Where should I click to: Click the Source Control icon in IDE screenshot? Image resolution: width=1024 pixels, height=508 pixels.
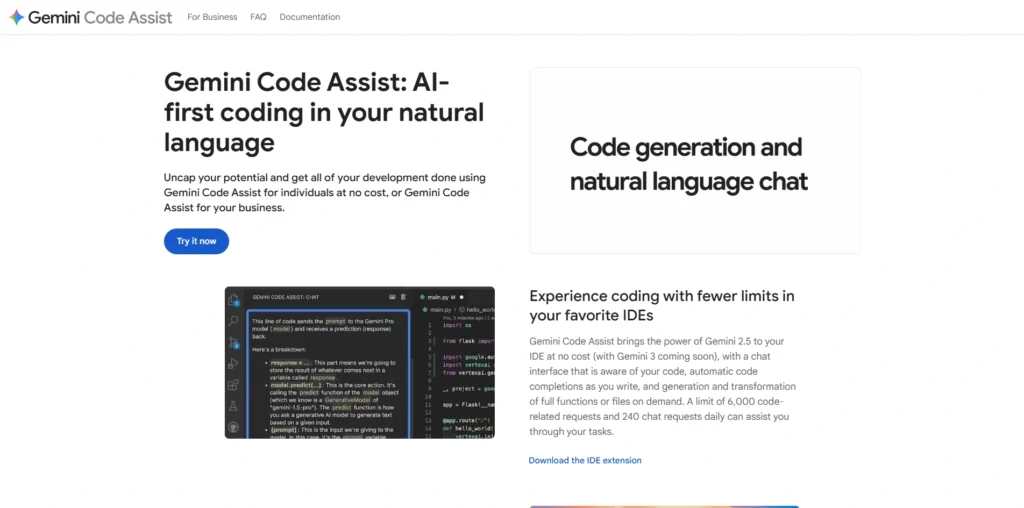coord(233,342)
